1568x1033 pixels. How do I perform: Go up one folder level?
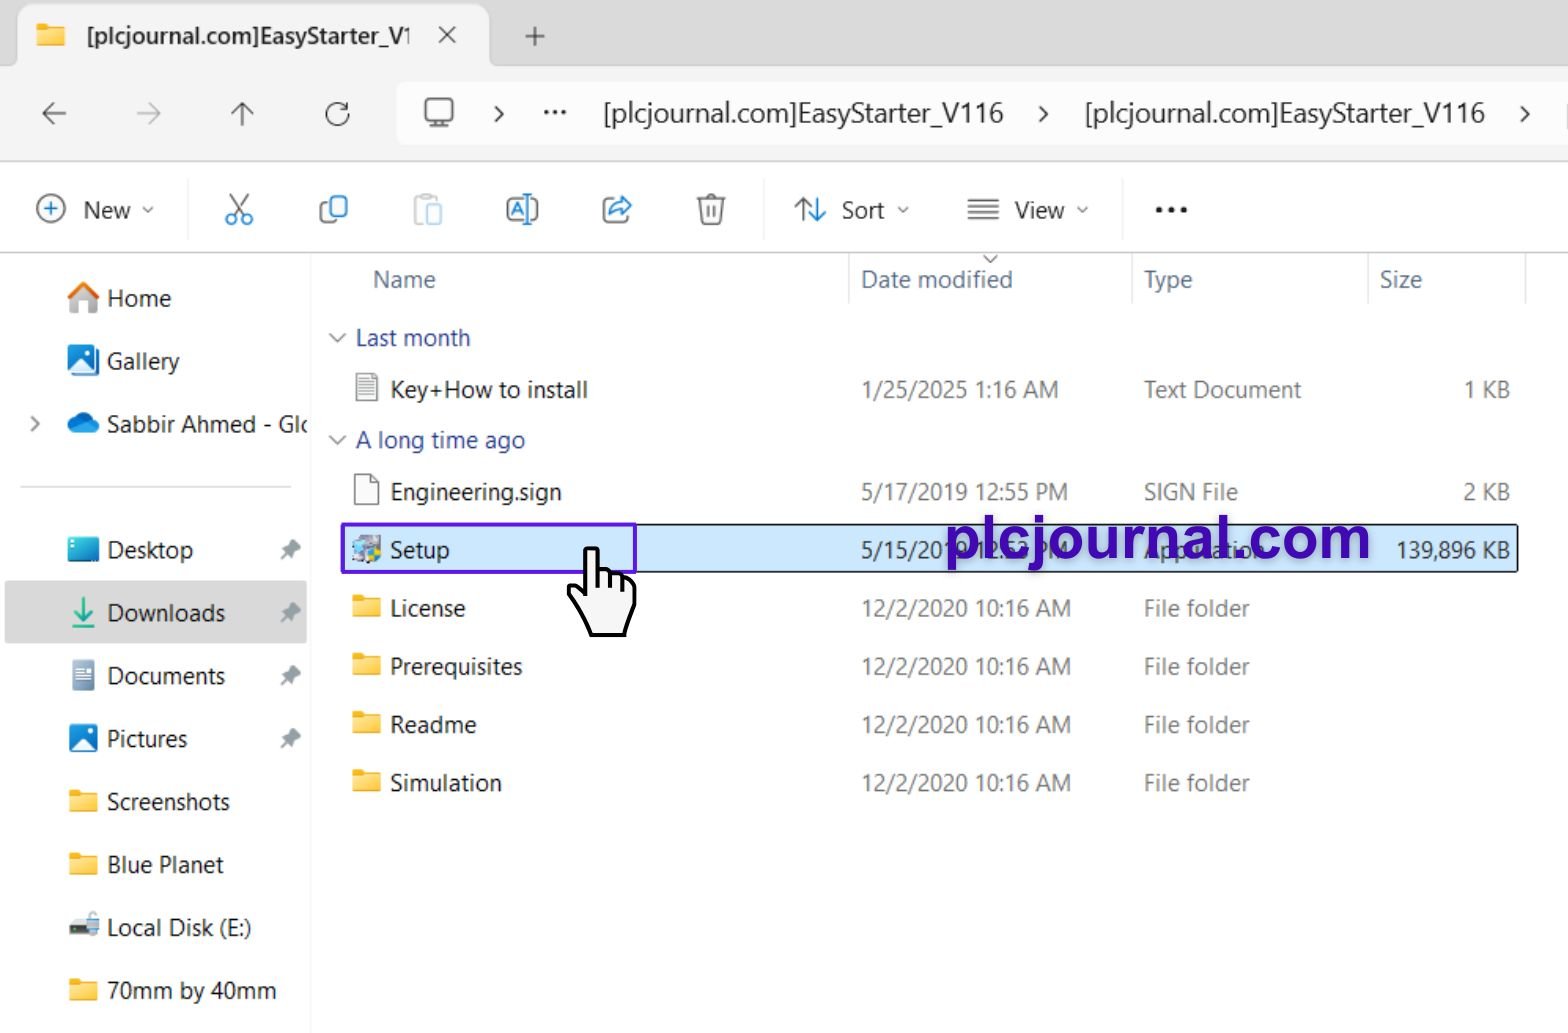pos(242,114)
